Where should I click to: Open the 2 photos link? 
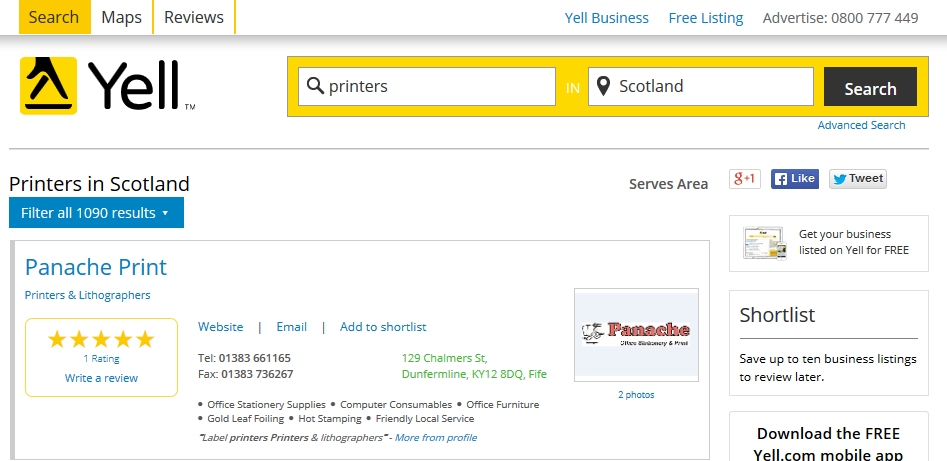pos(636,395)
